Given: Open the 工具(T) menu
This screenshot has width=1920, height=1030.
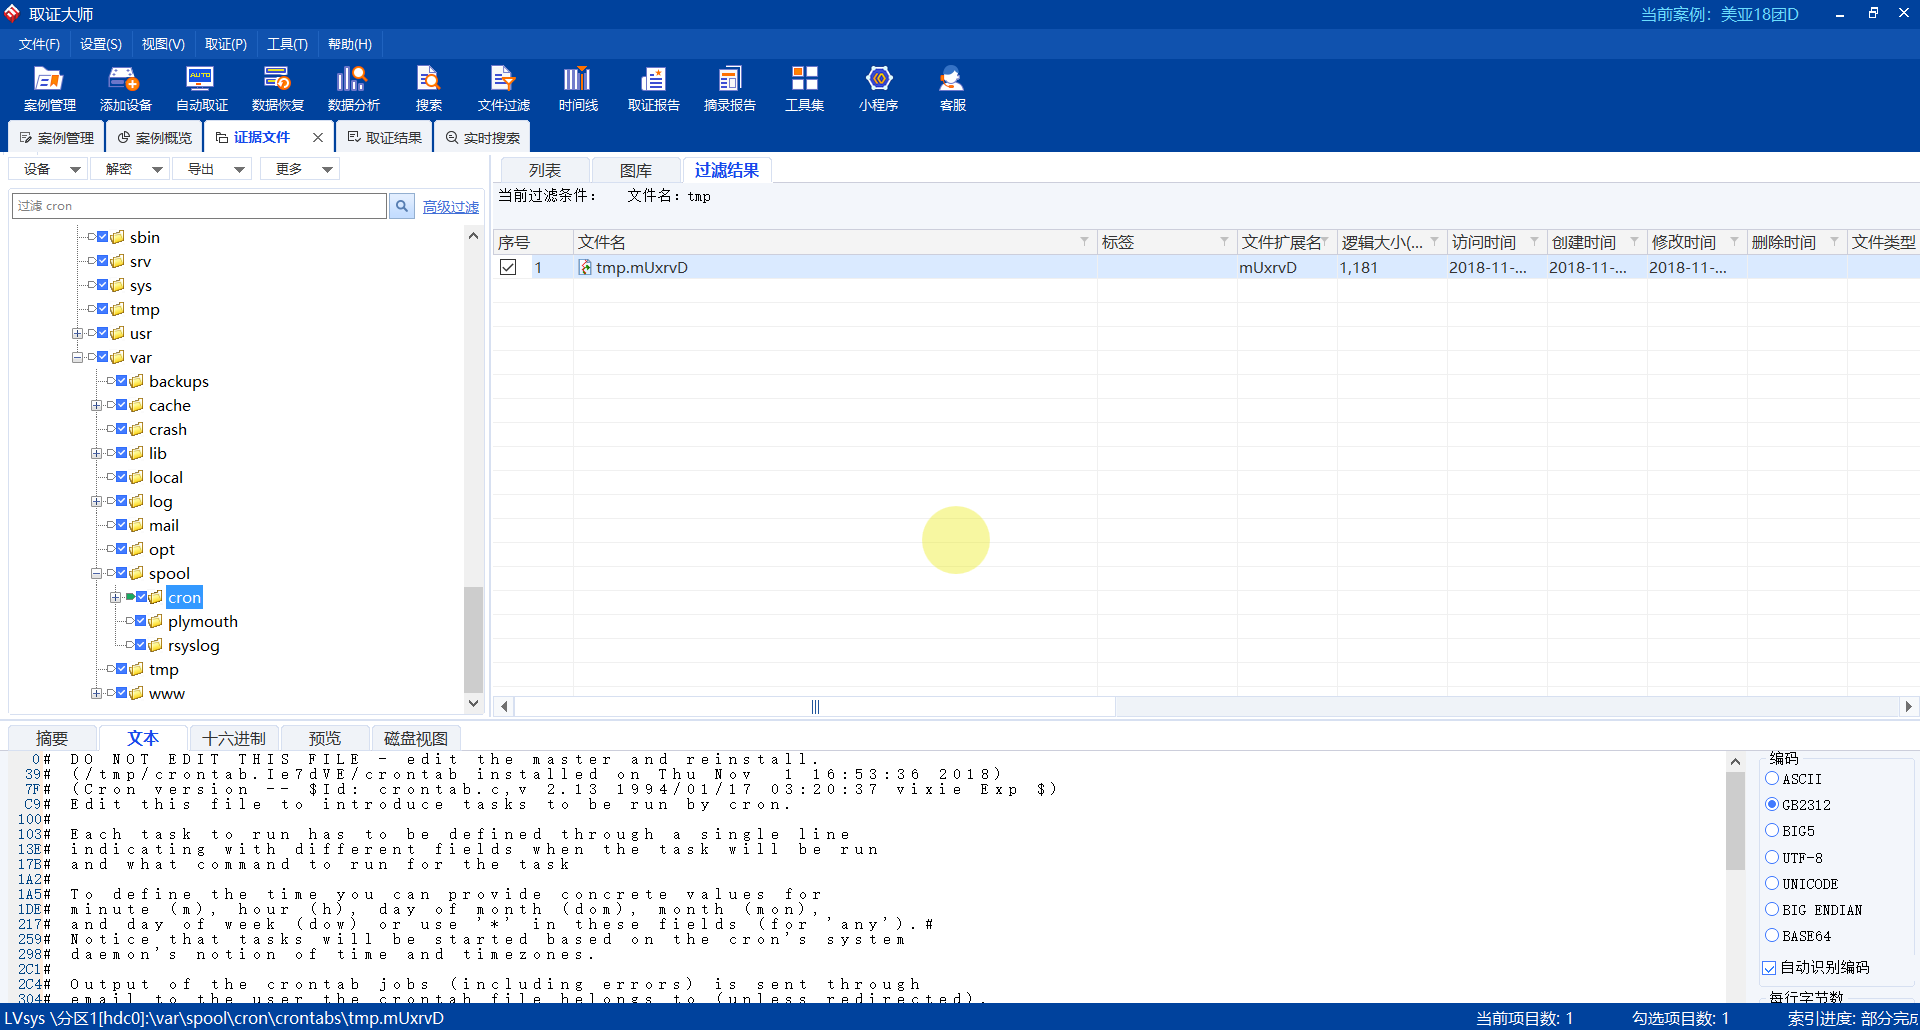Looking at the screenshot, I should 287,44.
